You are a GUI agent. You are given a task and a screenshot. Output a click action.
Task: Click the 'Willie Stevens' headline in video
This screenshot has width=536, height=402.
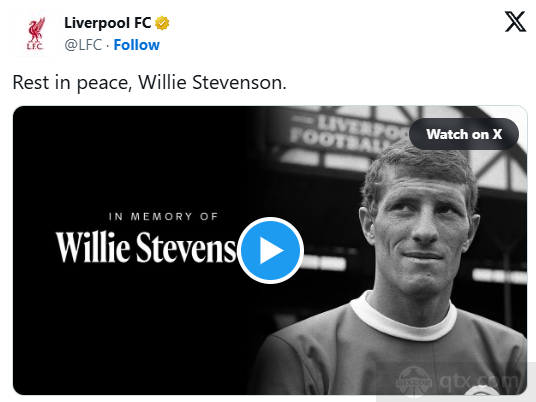pos(146,247)
